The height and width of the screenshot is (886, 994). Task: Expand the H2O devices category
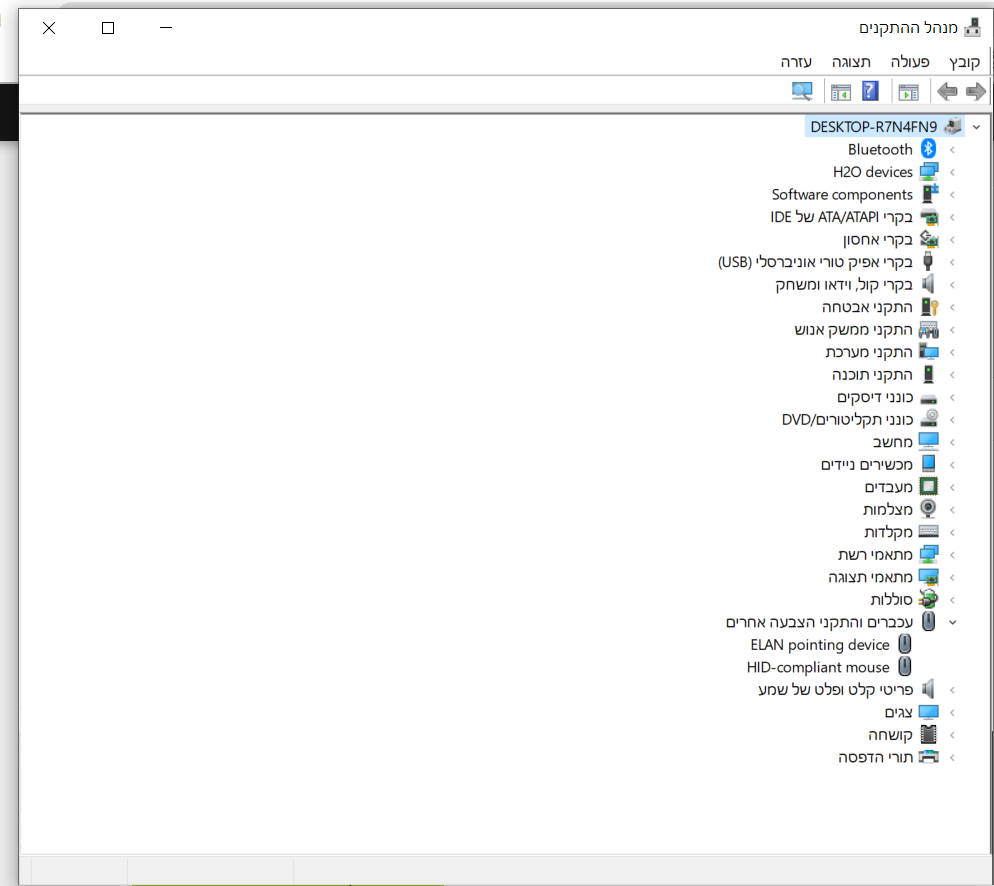pos(952,172)
